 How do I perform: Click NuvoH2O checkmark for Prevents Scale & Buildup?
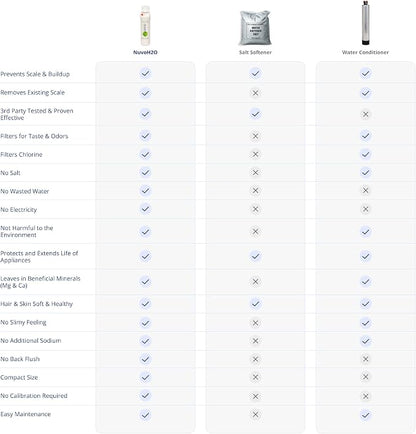[x=145, y=73]
